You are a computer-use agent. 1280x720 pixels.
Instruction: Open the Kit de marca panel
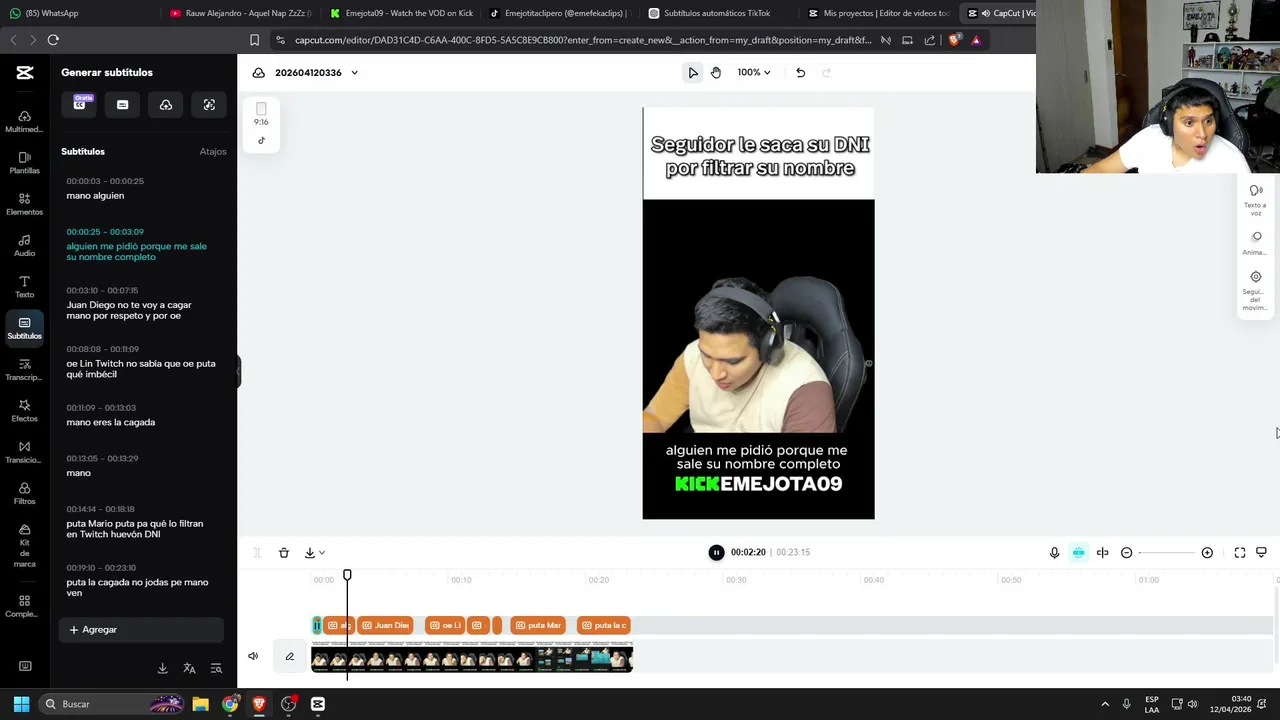(24, 545)
